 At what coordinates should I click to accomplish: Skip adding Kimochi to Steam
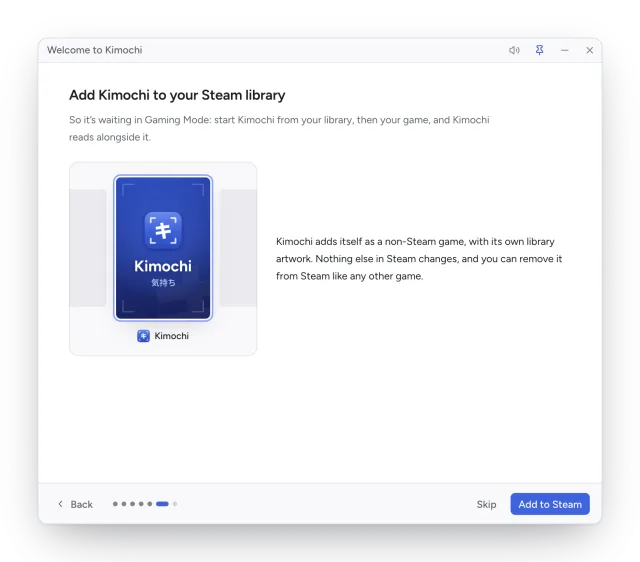tap(486, 504)
